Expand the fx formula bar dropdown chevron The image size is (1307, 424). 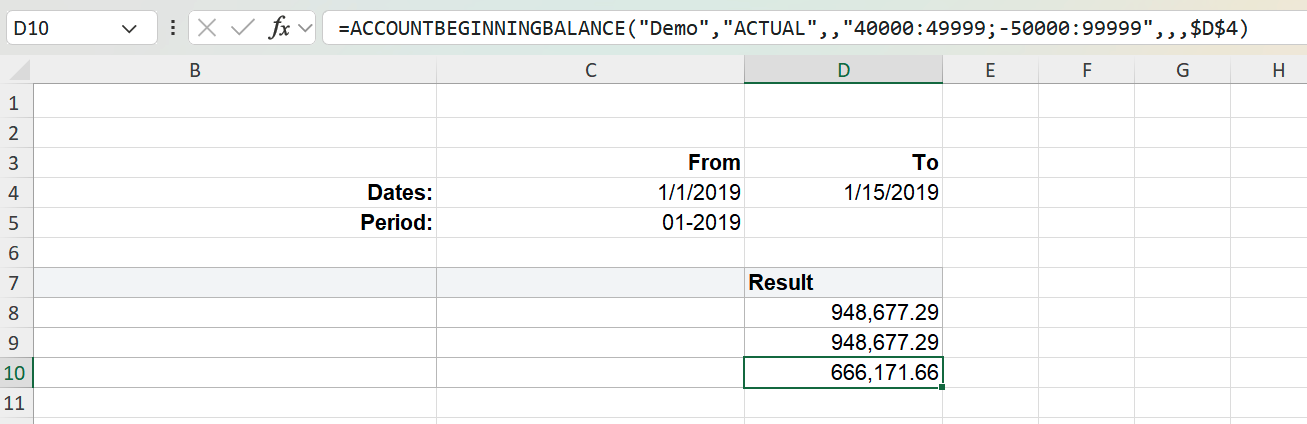pyautogui.click(x=304, y=28)
